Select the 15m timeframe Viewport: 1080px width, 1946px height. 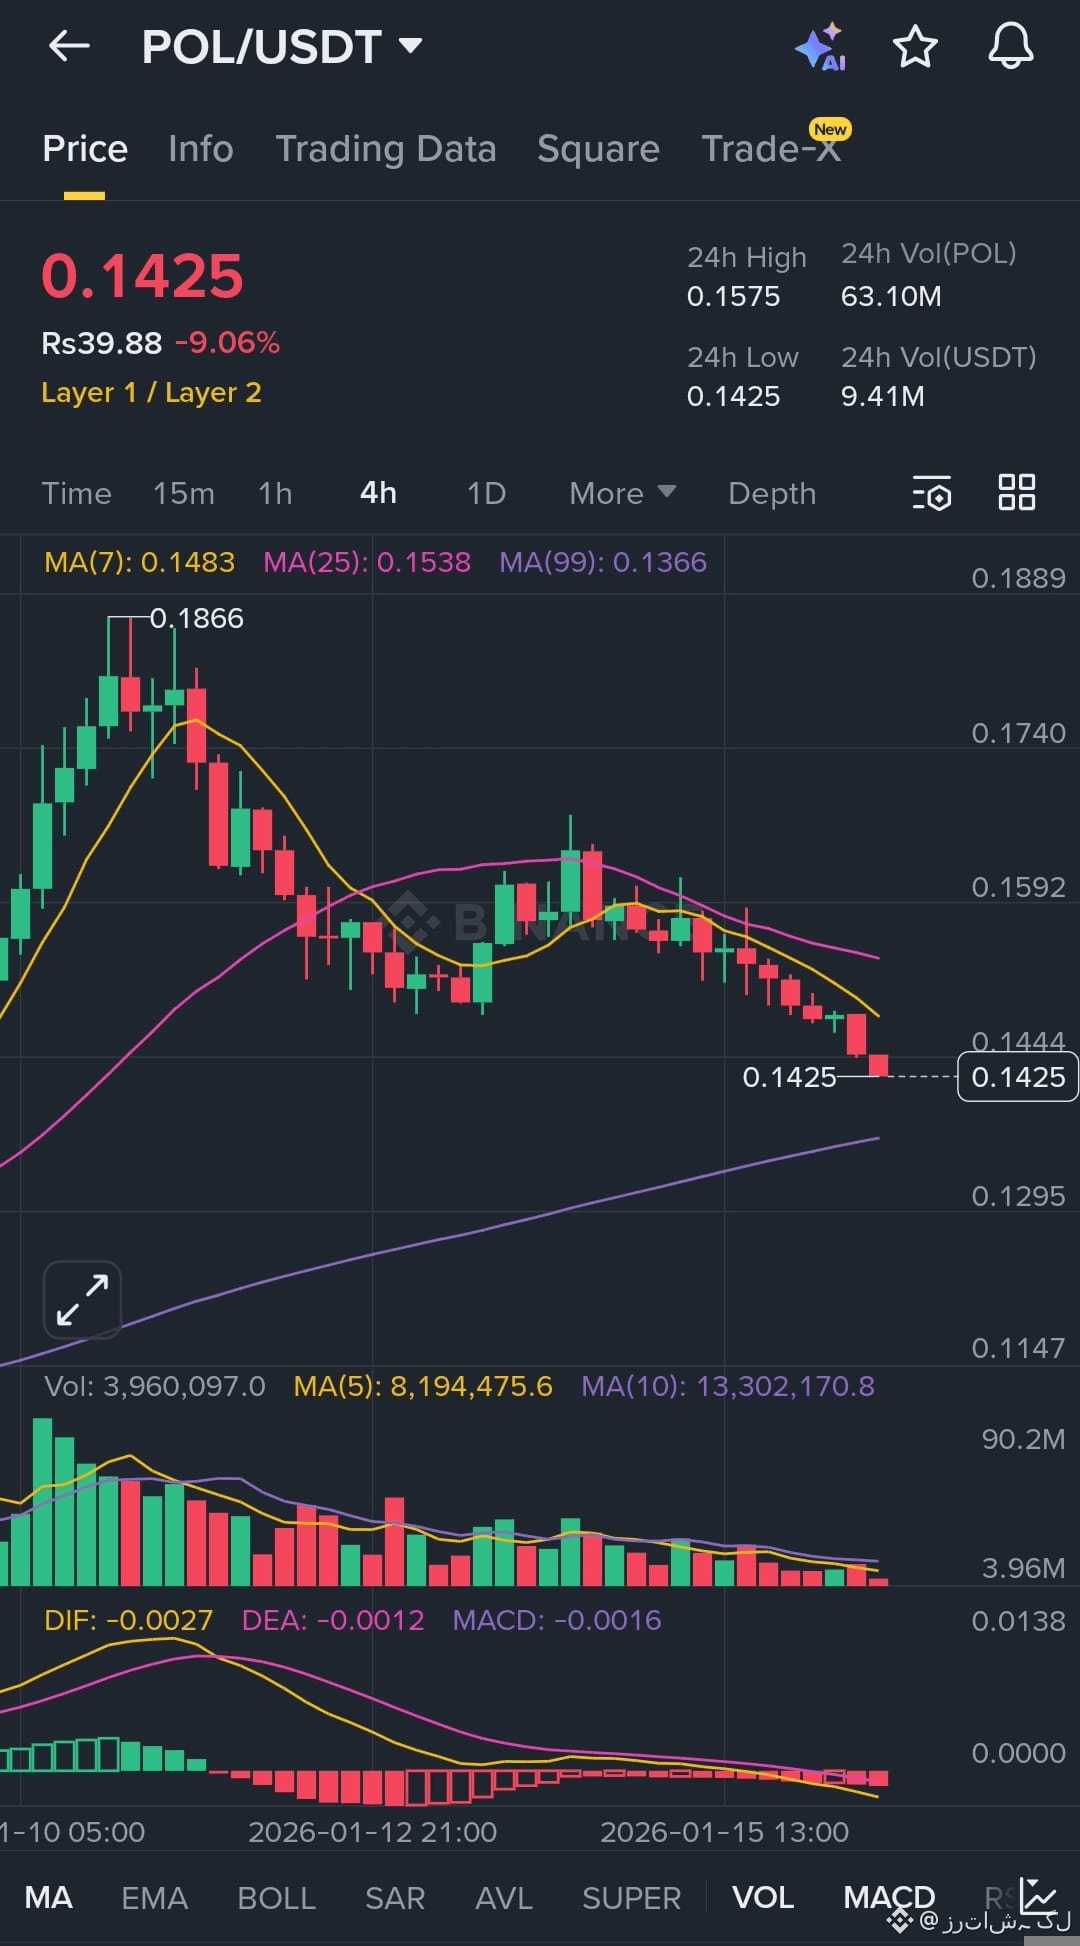[184, 493]
